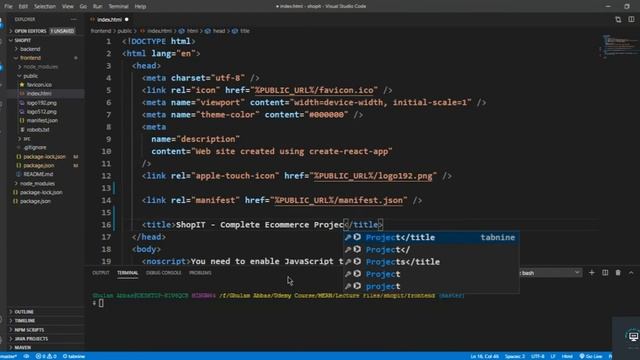Viewport: 640px width, 360px height.
Task: Open the Terminal menu in menu bar
Action: click(118, 7)
